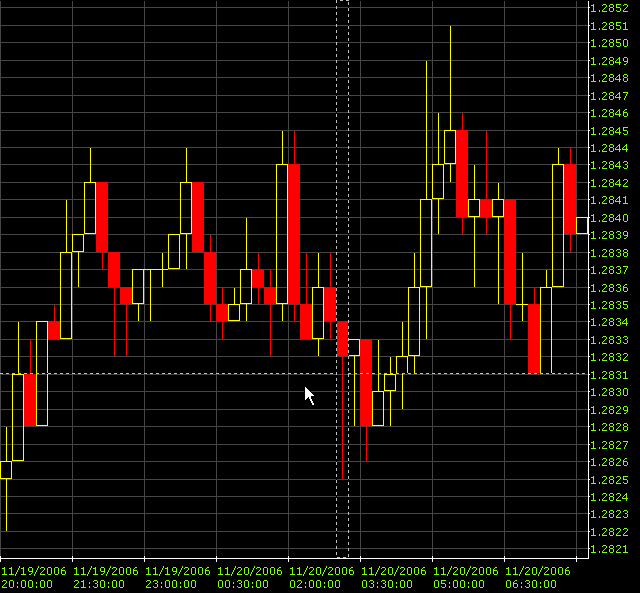
Task: Select the 1.2823 price axis value
Action: pyautogui.click(x=609, y=514)
